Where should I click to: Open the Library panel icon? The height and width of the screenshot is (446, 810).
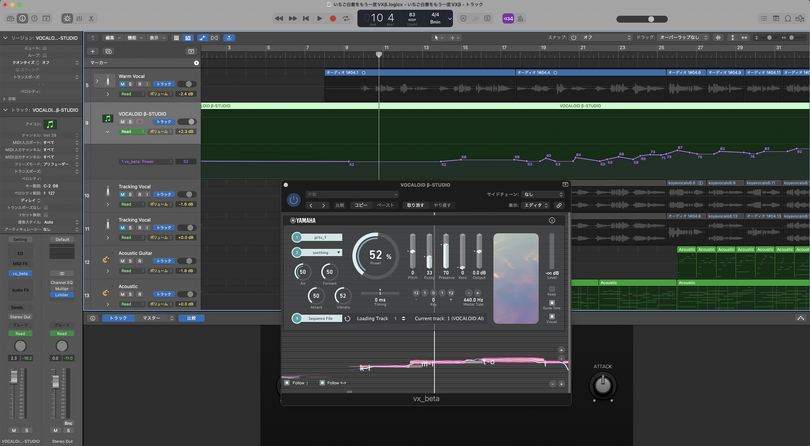point(10,18)
